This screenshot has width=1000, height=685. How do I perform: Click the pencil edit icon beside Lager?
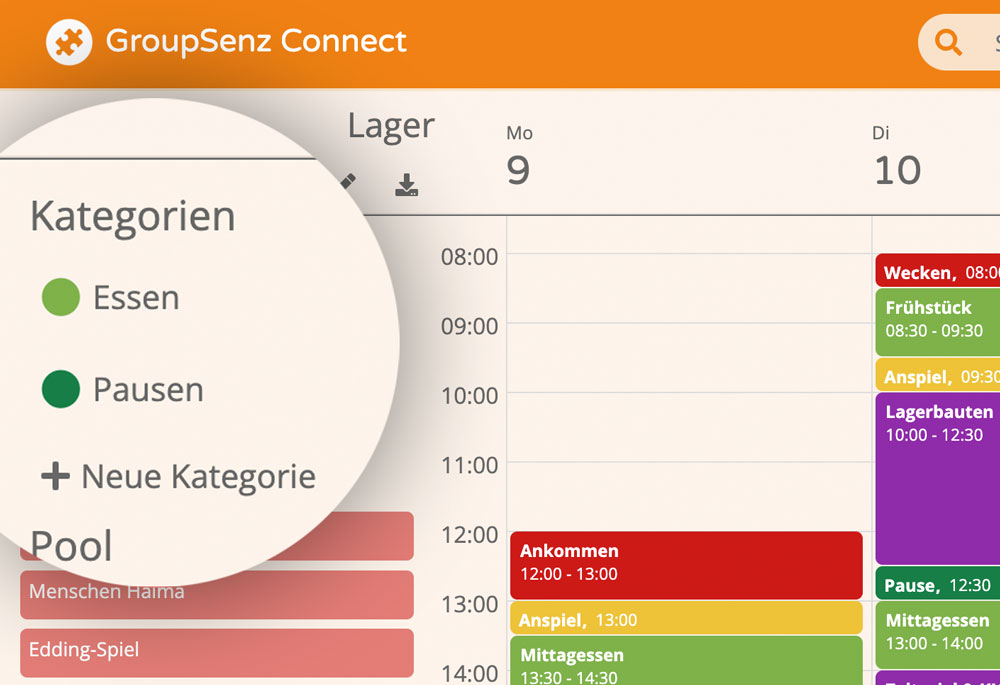[x=348, y=181]
